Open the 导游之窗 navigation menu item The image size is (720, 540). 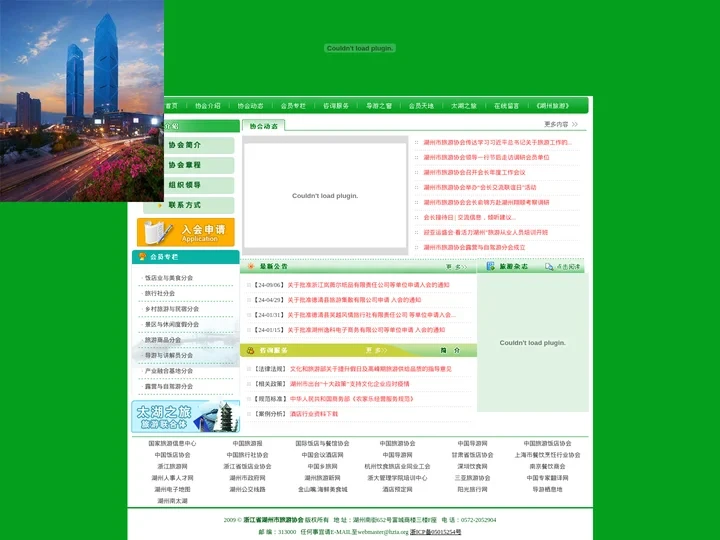click(x=379, y=106)
